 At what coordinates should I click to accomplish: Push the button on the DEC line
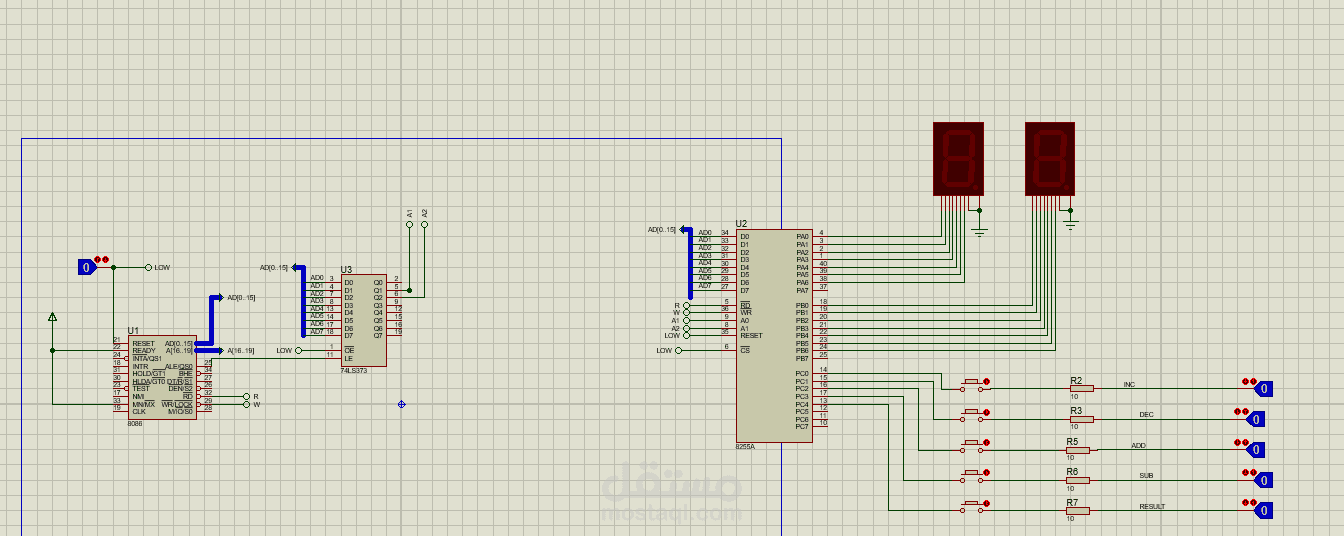coord(971,415)
